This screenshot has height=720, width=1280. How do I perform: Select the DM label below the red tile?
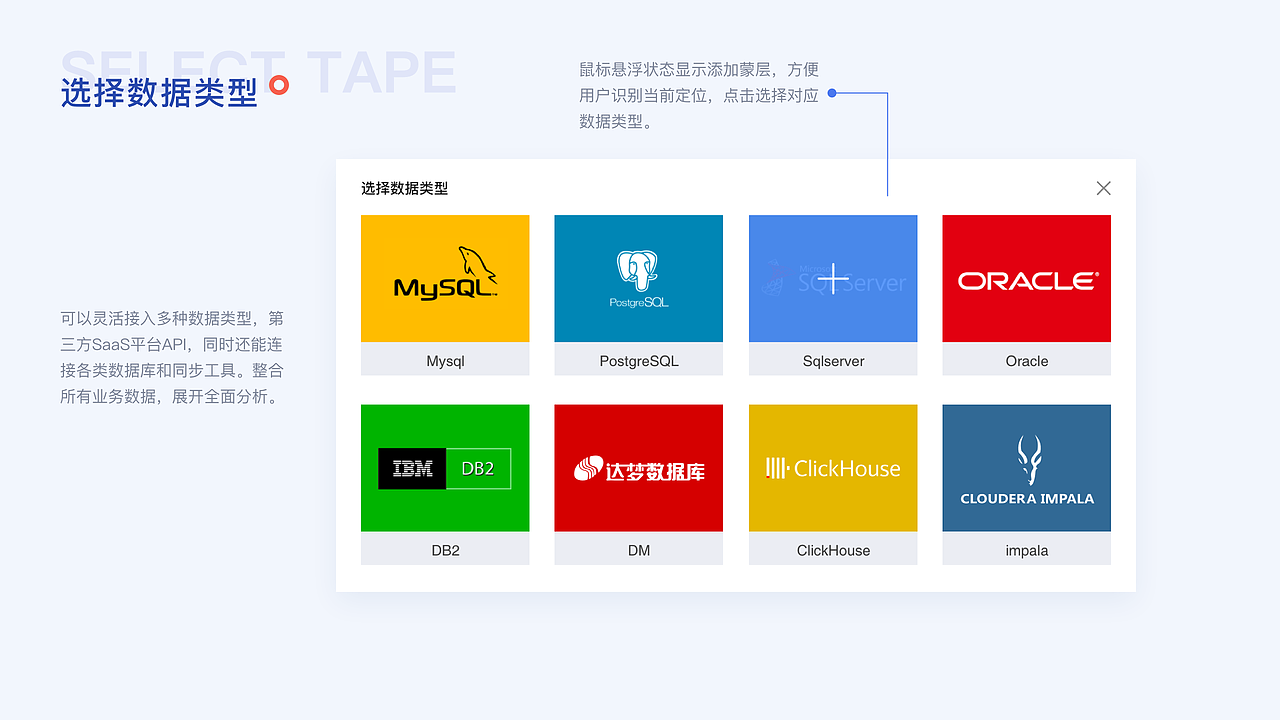pos(638,550)
